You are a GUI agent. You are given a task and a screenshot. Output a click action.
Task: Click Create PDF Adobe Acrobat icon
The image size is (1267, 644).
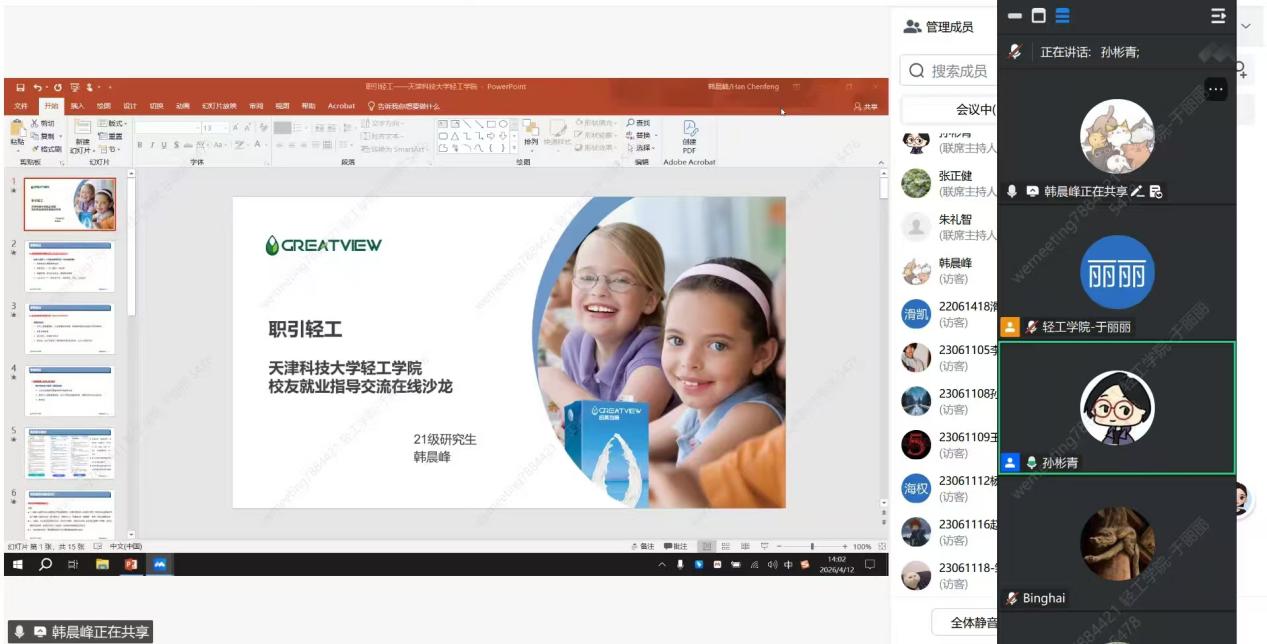pos(689,135)
